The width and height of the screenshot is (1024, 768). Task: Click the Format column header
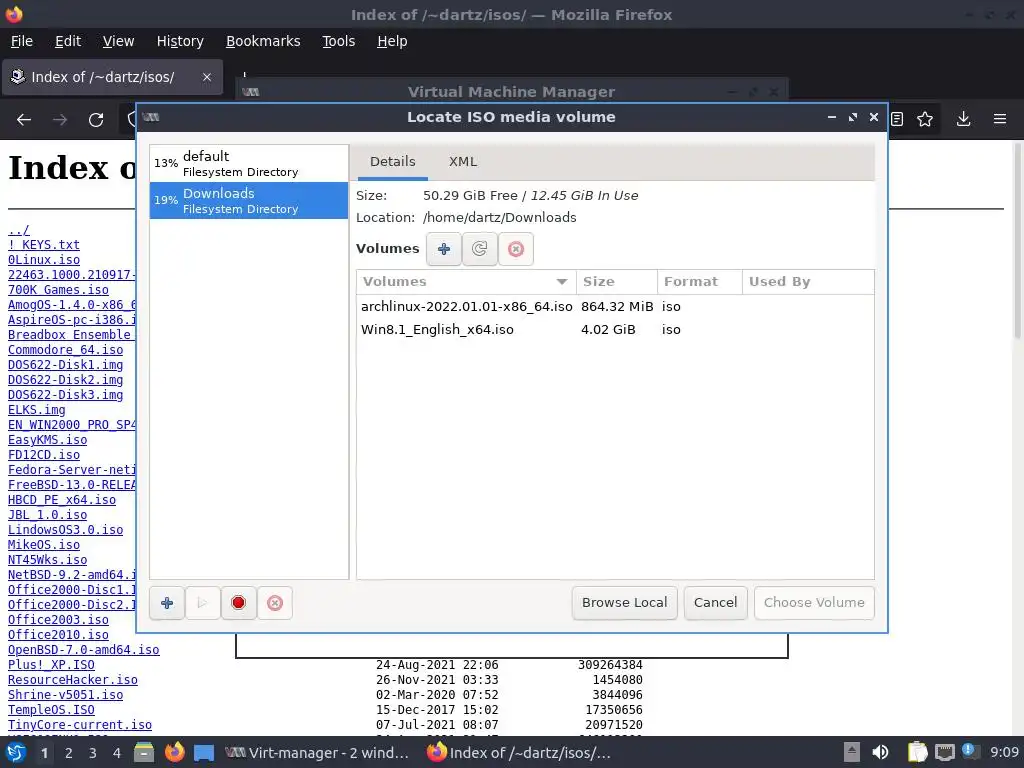coord(699,282)
